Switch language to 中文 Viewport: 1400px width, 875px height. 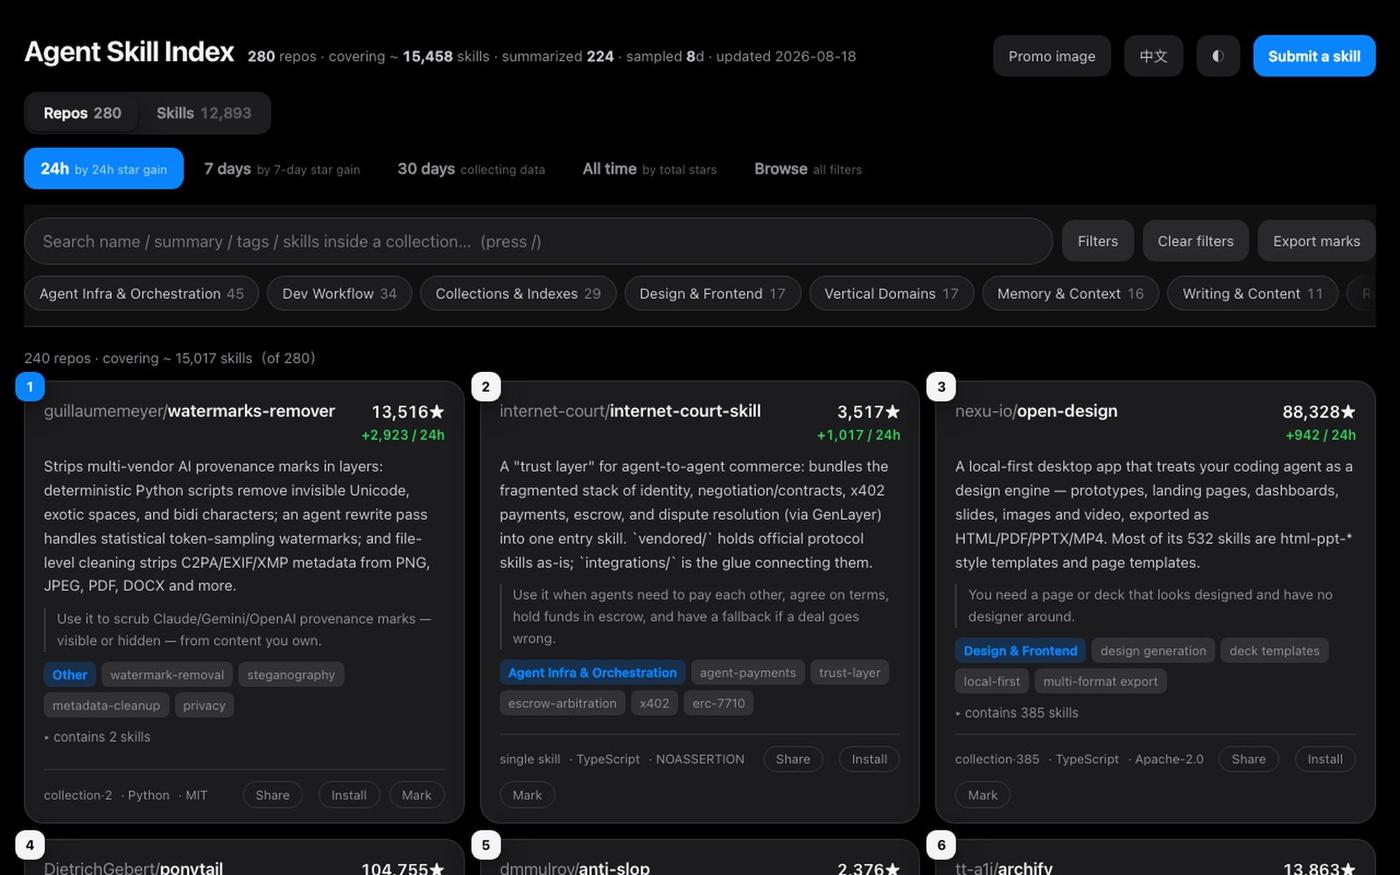(x=1153, y=56)
